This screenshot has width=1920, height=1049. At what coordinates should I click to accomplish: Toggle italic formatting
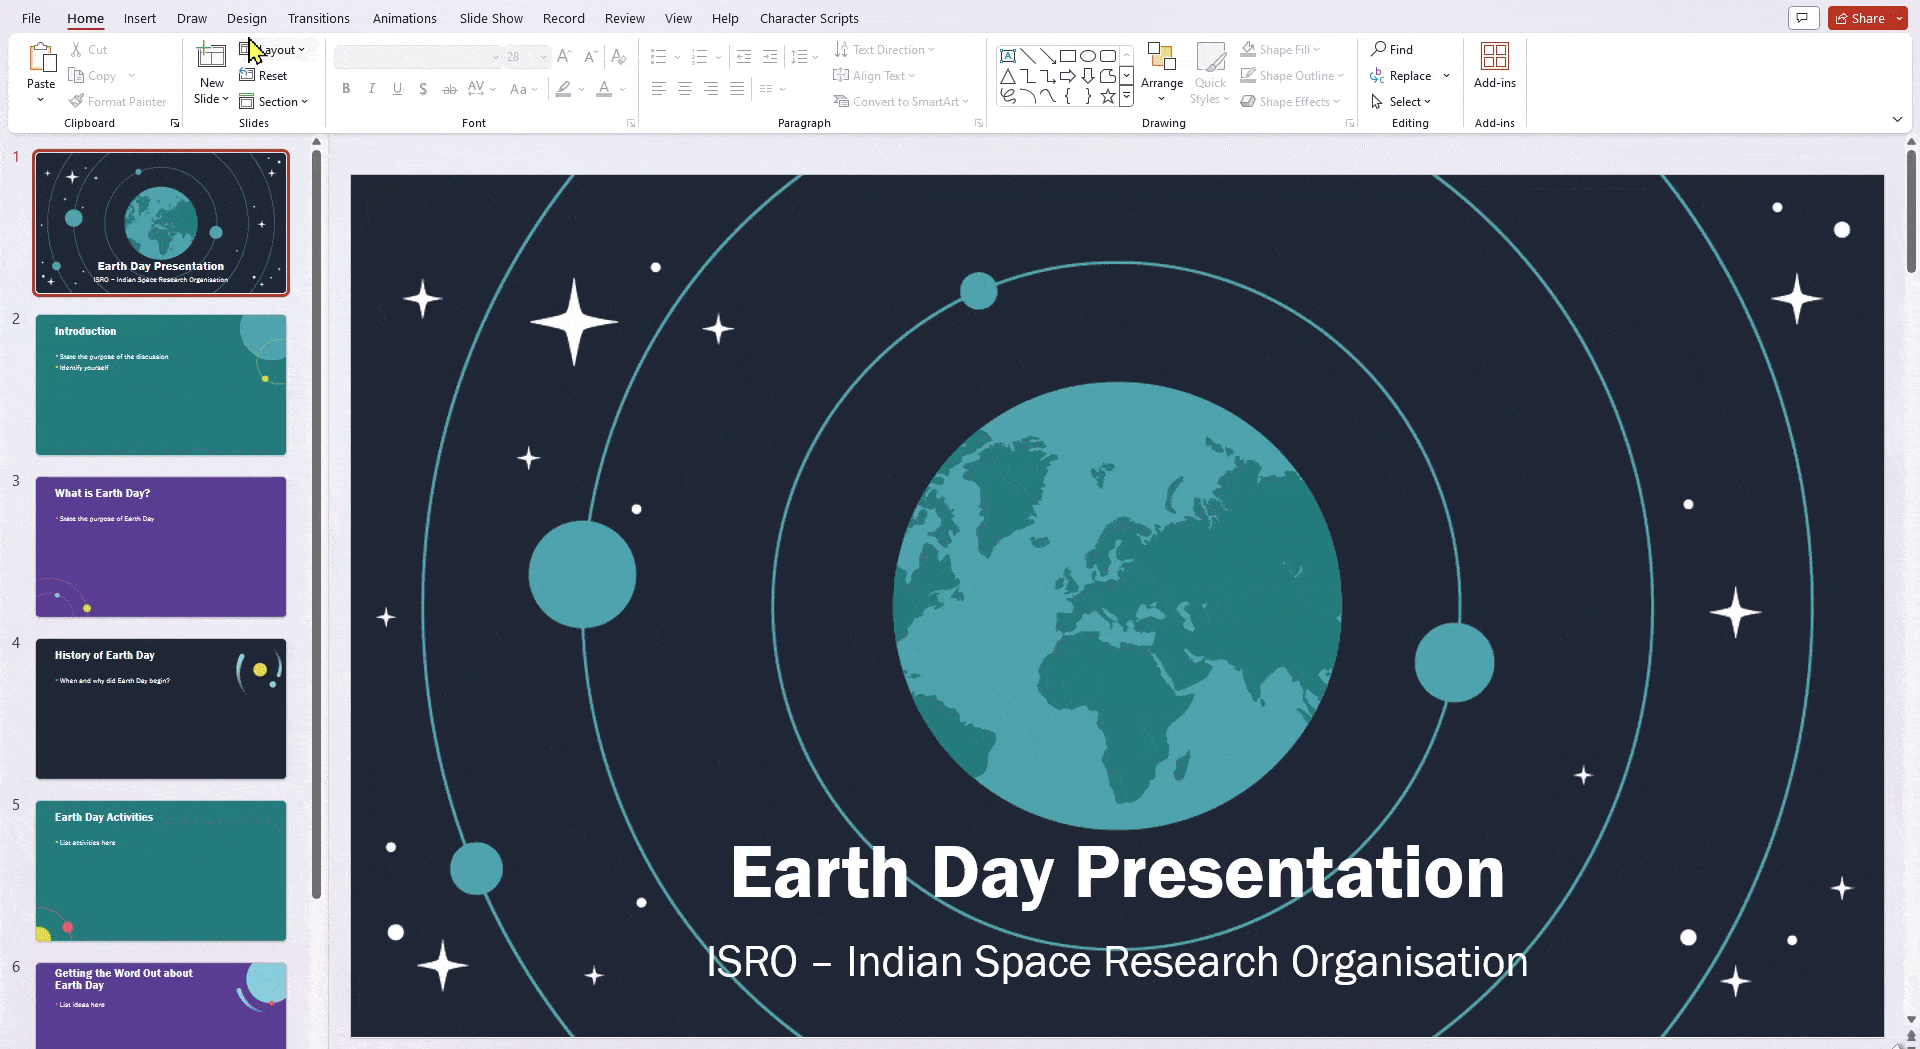coord(371,89)
